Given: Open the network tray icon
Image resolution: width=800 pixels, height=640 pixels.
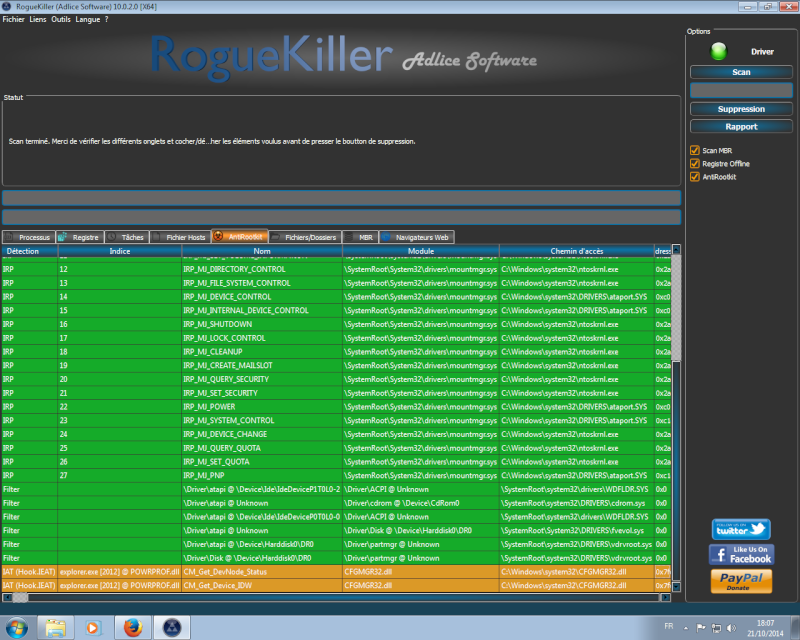Looking at the screenshot, I should 716,627.
